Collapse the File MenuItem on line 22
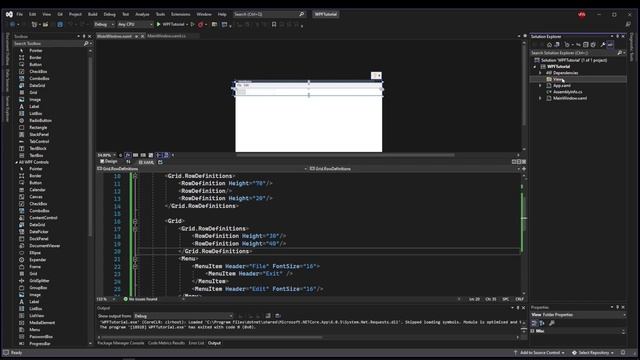This screenshot has height=360, width=640. click(135, 267)
